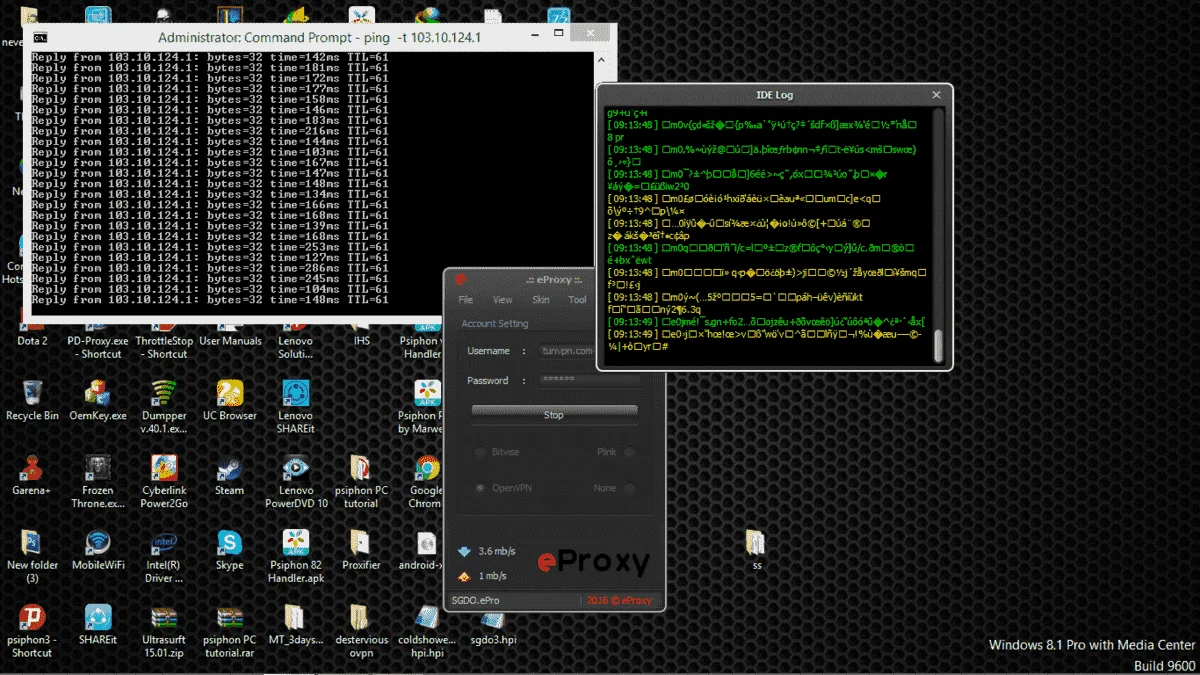Screen dimensions: 1200x675
Task: Open the desterviousovpn folder on the desktop
Action: 361,630
